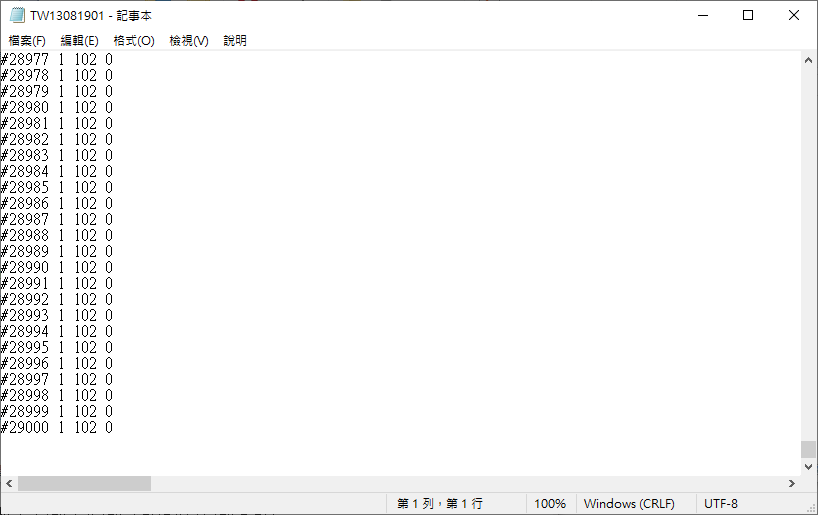
Task: Click the Windows (CRLF) status entry
Action: click(629, 504)
